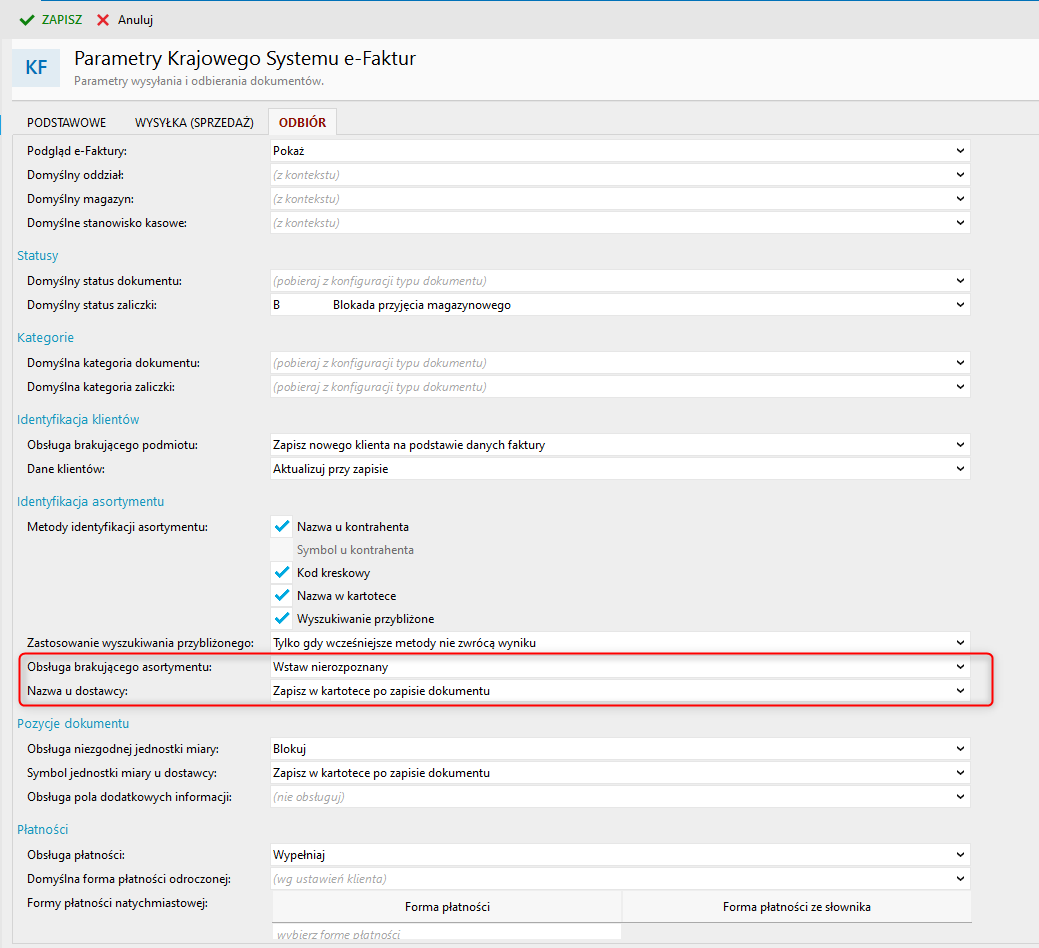The image size is (1039, 948).
Task: Enable the Symbol u kontrahenta checkbox
Action: tap(282, 550)
